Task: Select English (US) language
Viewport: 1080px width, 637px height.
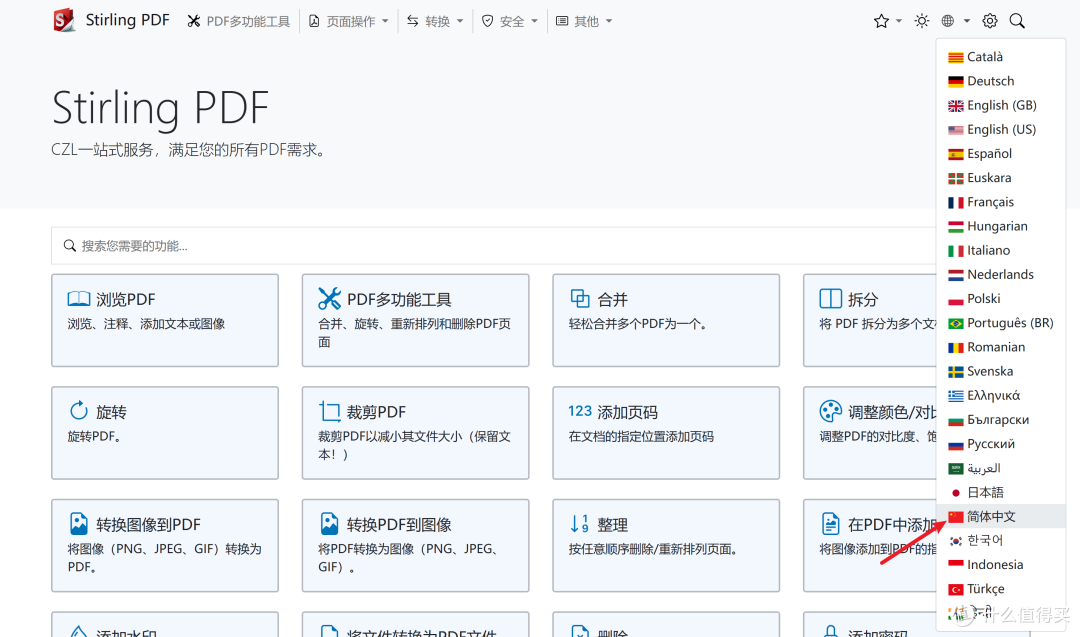Action: (1000, 129)
